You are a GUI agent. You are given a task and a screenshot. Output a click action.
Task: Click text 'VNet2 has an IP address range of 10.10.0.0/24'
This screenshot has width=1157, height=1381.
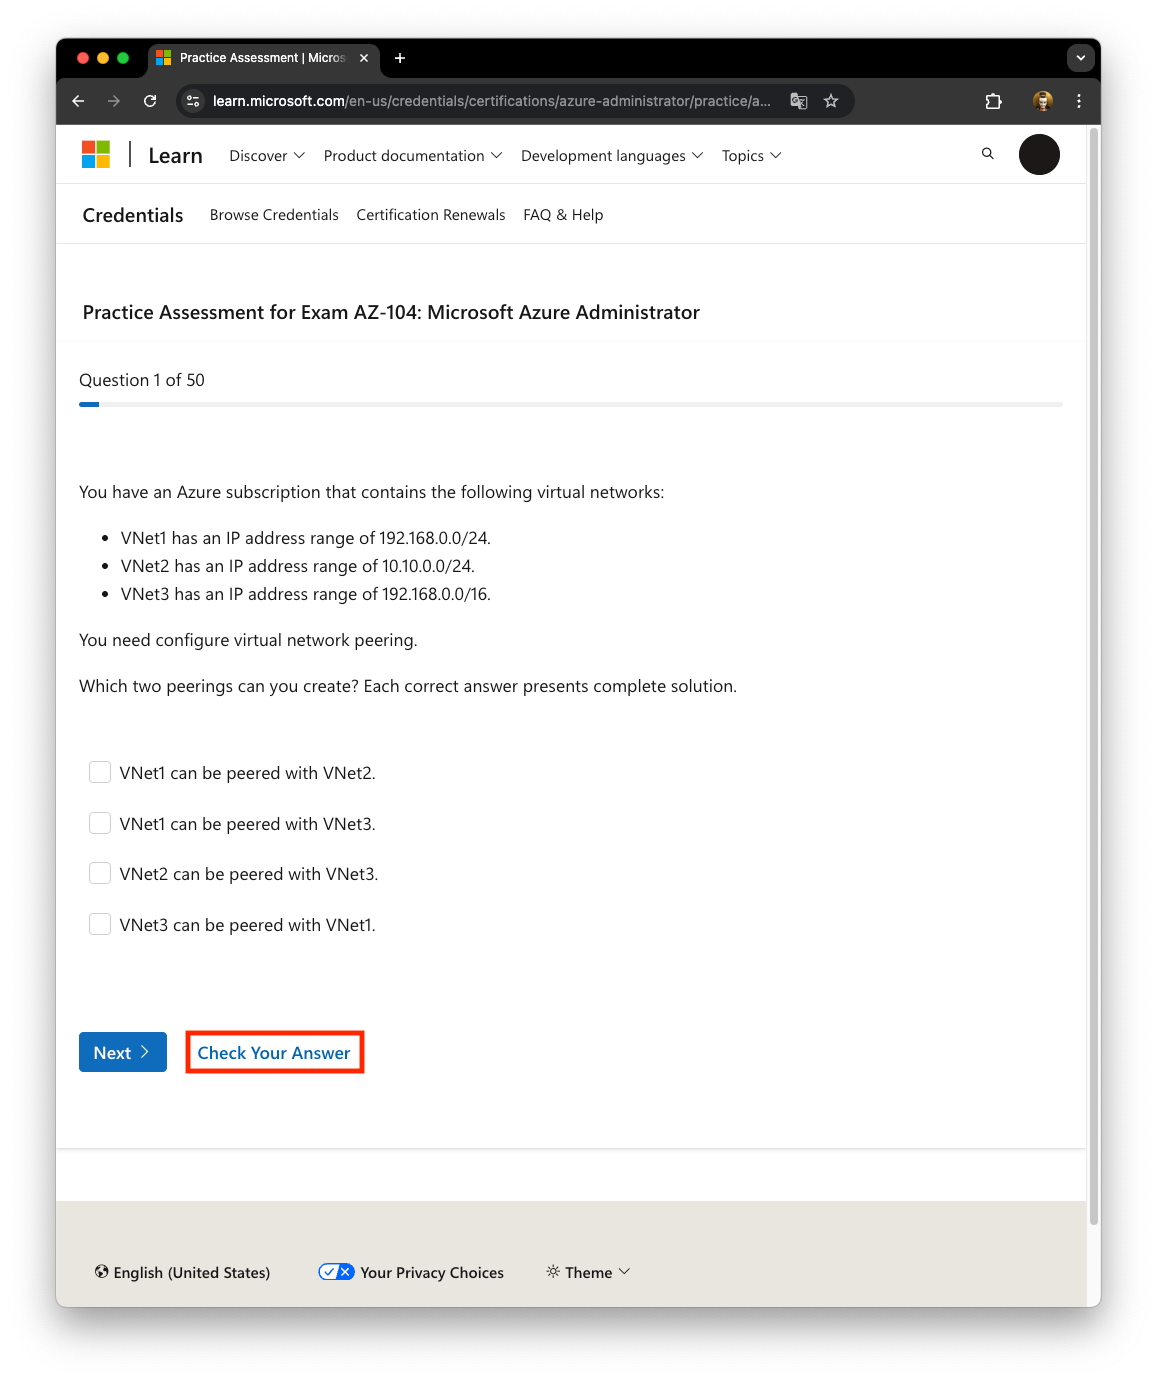click(297, 566)
